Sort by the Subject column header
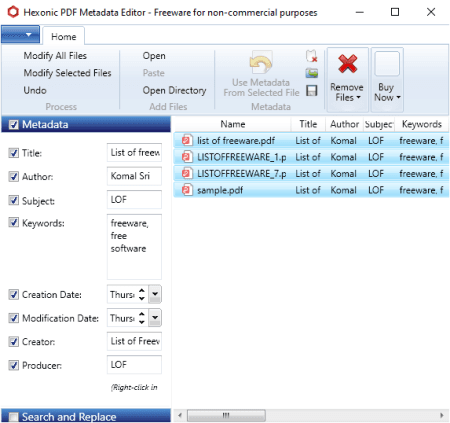 tap(379, 124)
